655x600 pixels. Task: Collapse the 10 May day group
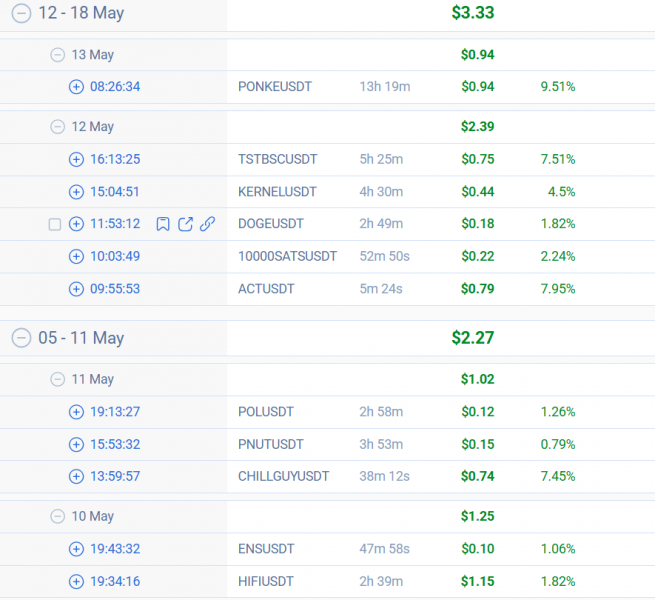click(58, 517)
